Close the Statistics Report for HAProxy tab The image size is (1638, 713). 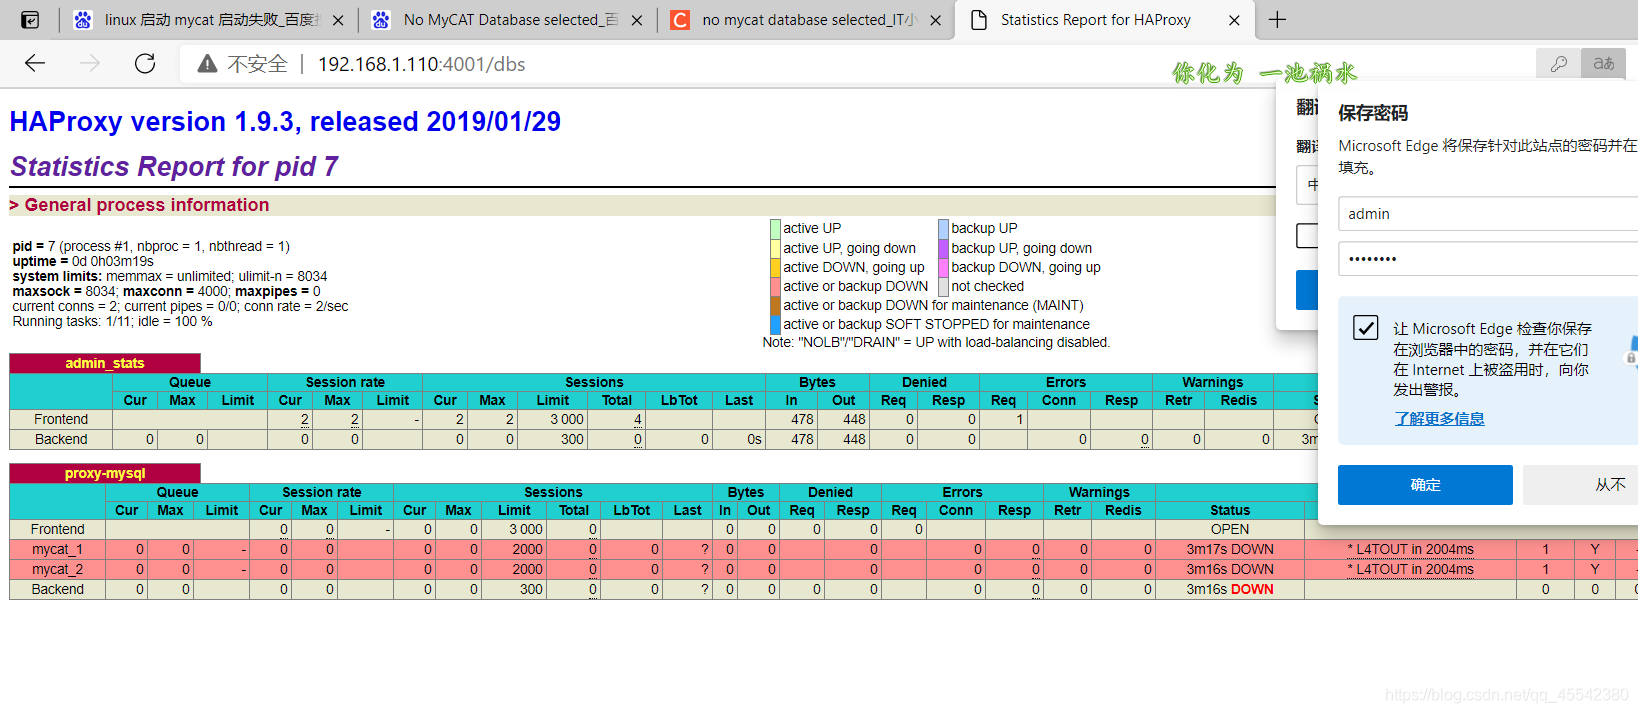pyautogui.click(x=1234, y=20)
